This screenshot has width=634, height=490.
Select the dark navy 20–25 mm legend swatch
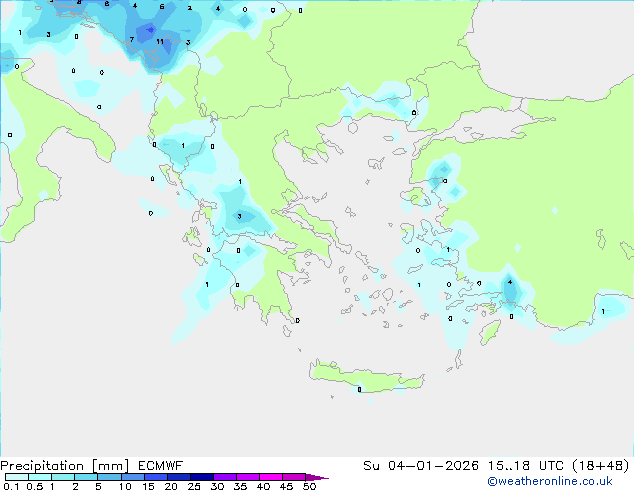pos(178,477)
